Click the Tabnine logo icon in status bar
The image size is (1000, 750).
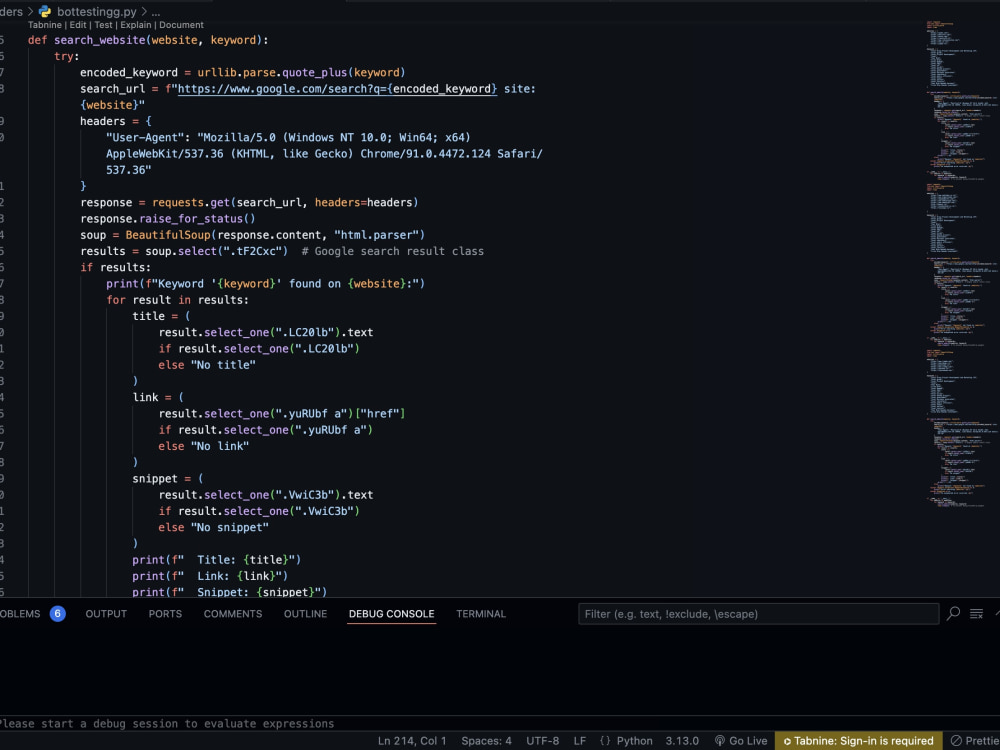coord(787,741)
